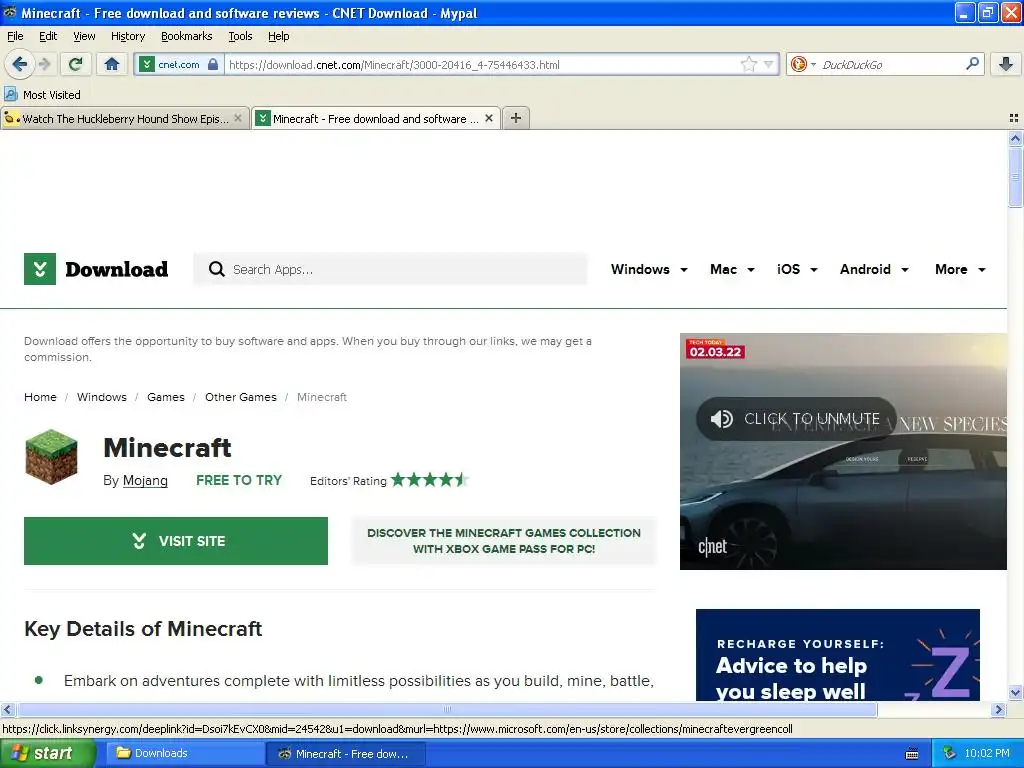Close the Minecraft download tab
The width and height of the screenshot is (1024, 768).
[488, 118]
